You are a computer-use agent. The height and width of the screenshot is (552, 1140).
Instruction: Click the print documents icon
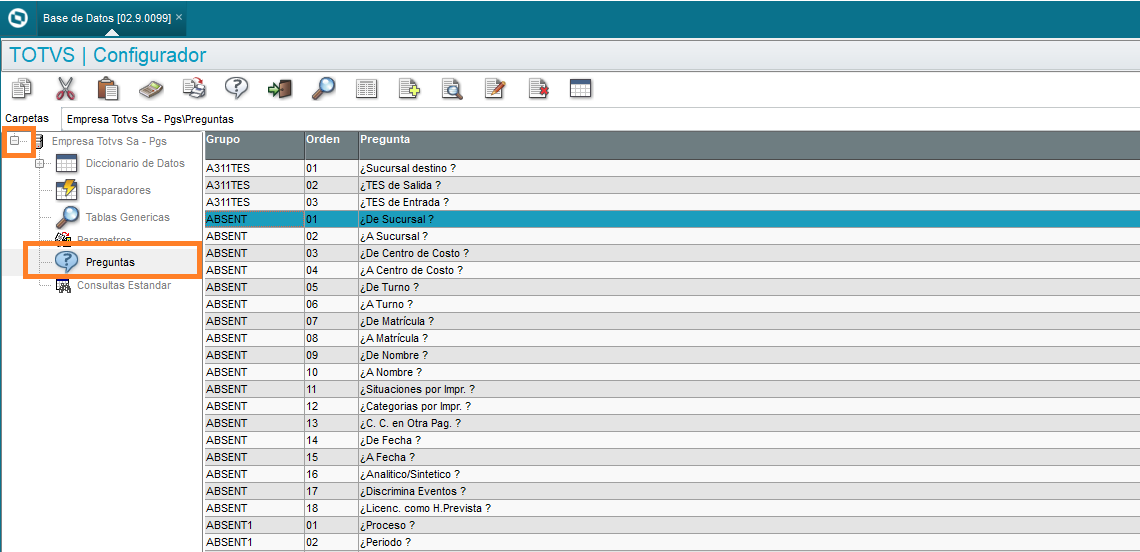[x=193, y=89]
